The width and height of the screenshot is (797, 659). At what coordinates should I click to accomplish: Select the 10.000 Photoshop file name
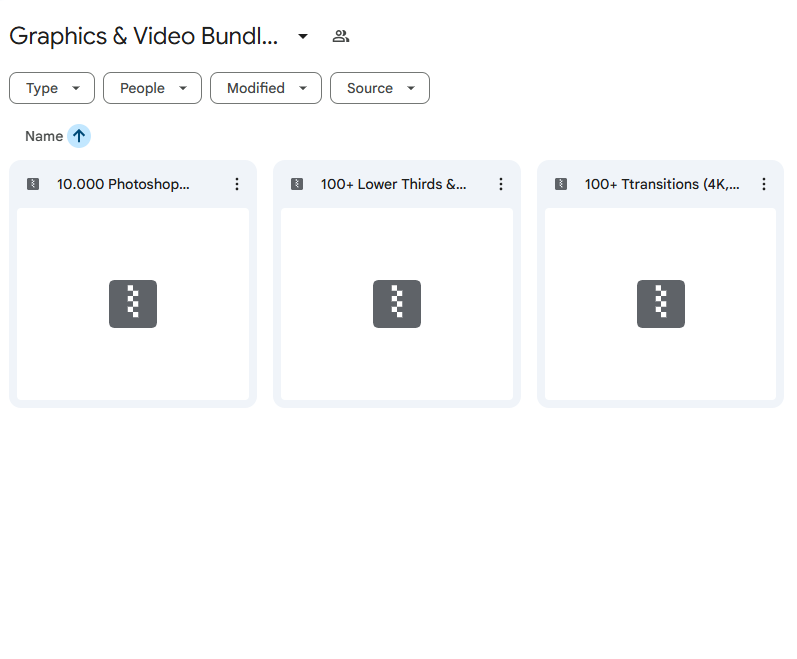click(123, 184)
